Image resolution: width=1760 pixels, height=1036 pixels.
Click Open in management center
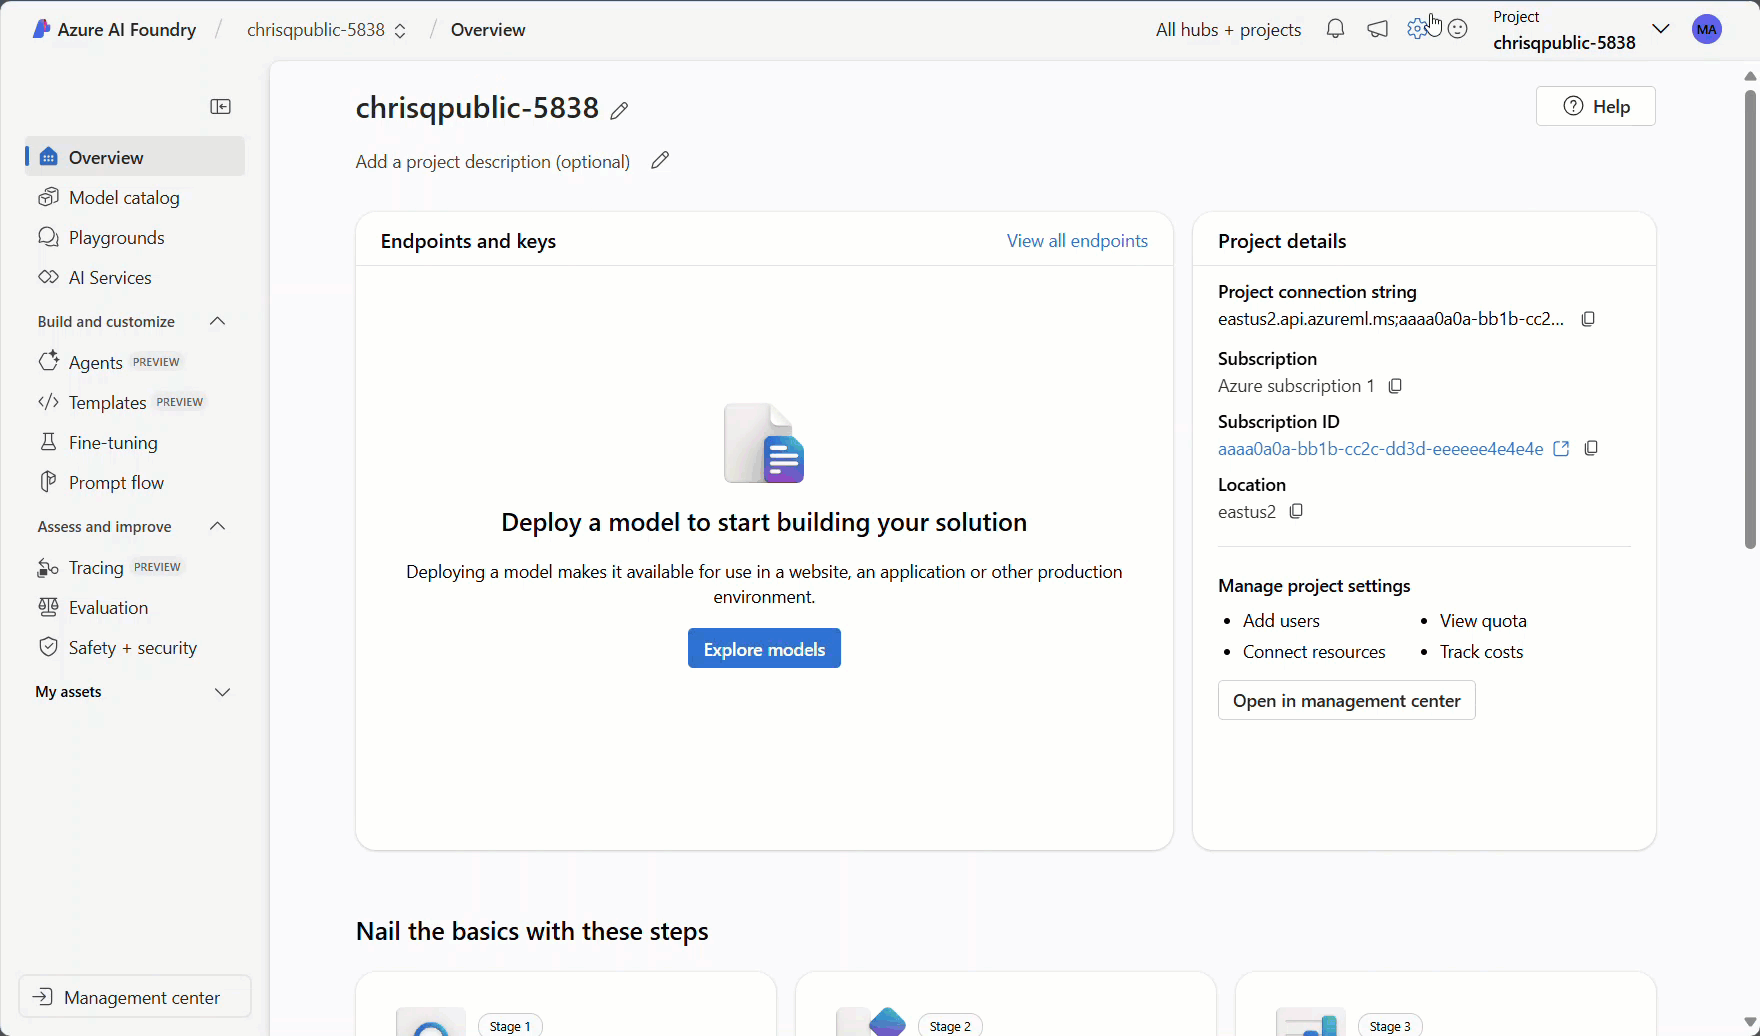click(1347, 701)
